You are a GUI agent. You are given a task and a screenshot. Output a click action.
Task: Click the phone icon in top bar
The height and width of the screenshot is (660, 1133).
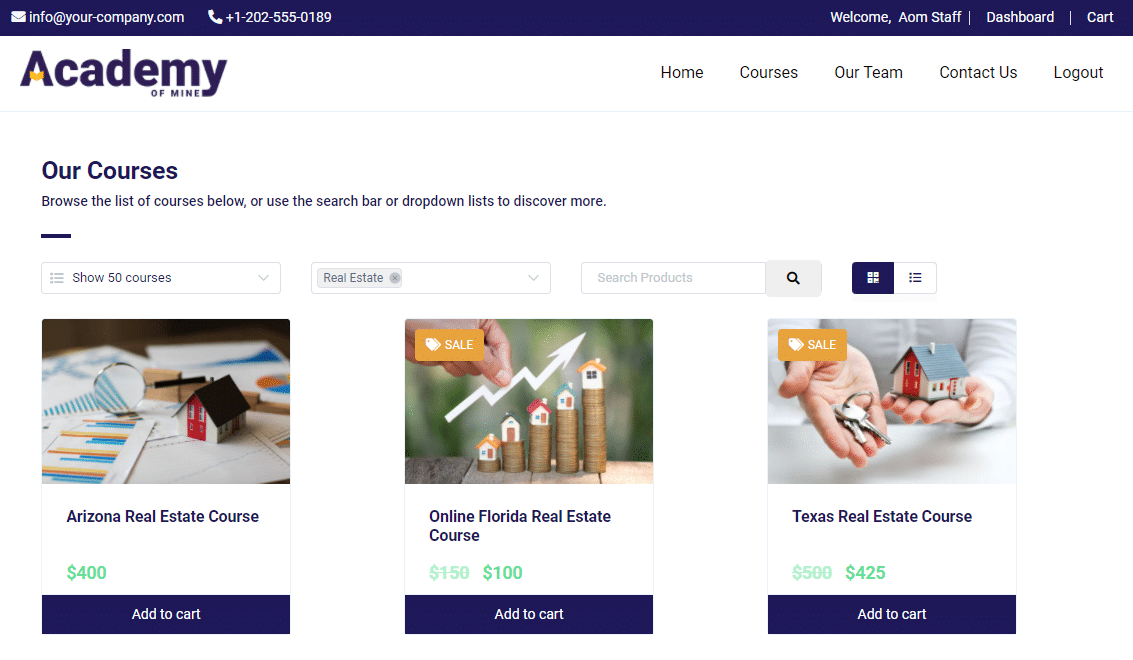click(215, 17)
